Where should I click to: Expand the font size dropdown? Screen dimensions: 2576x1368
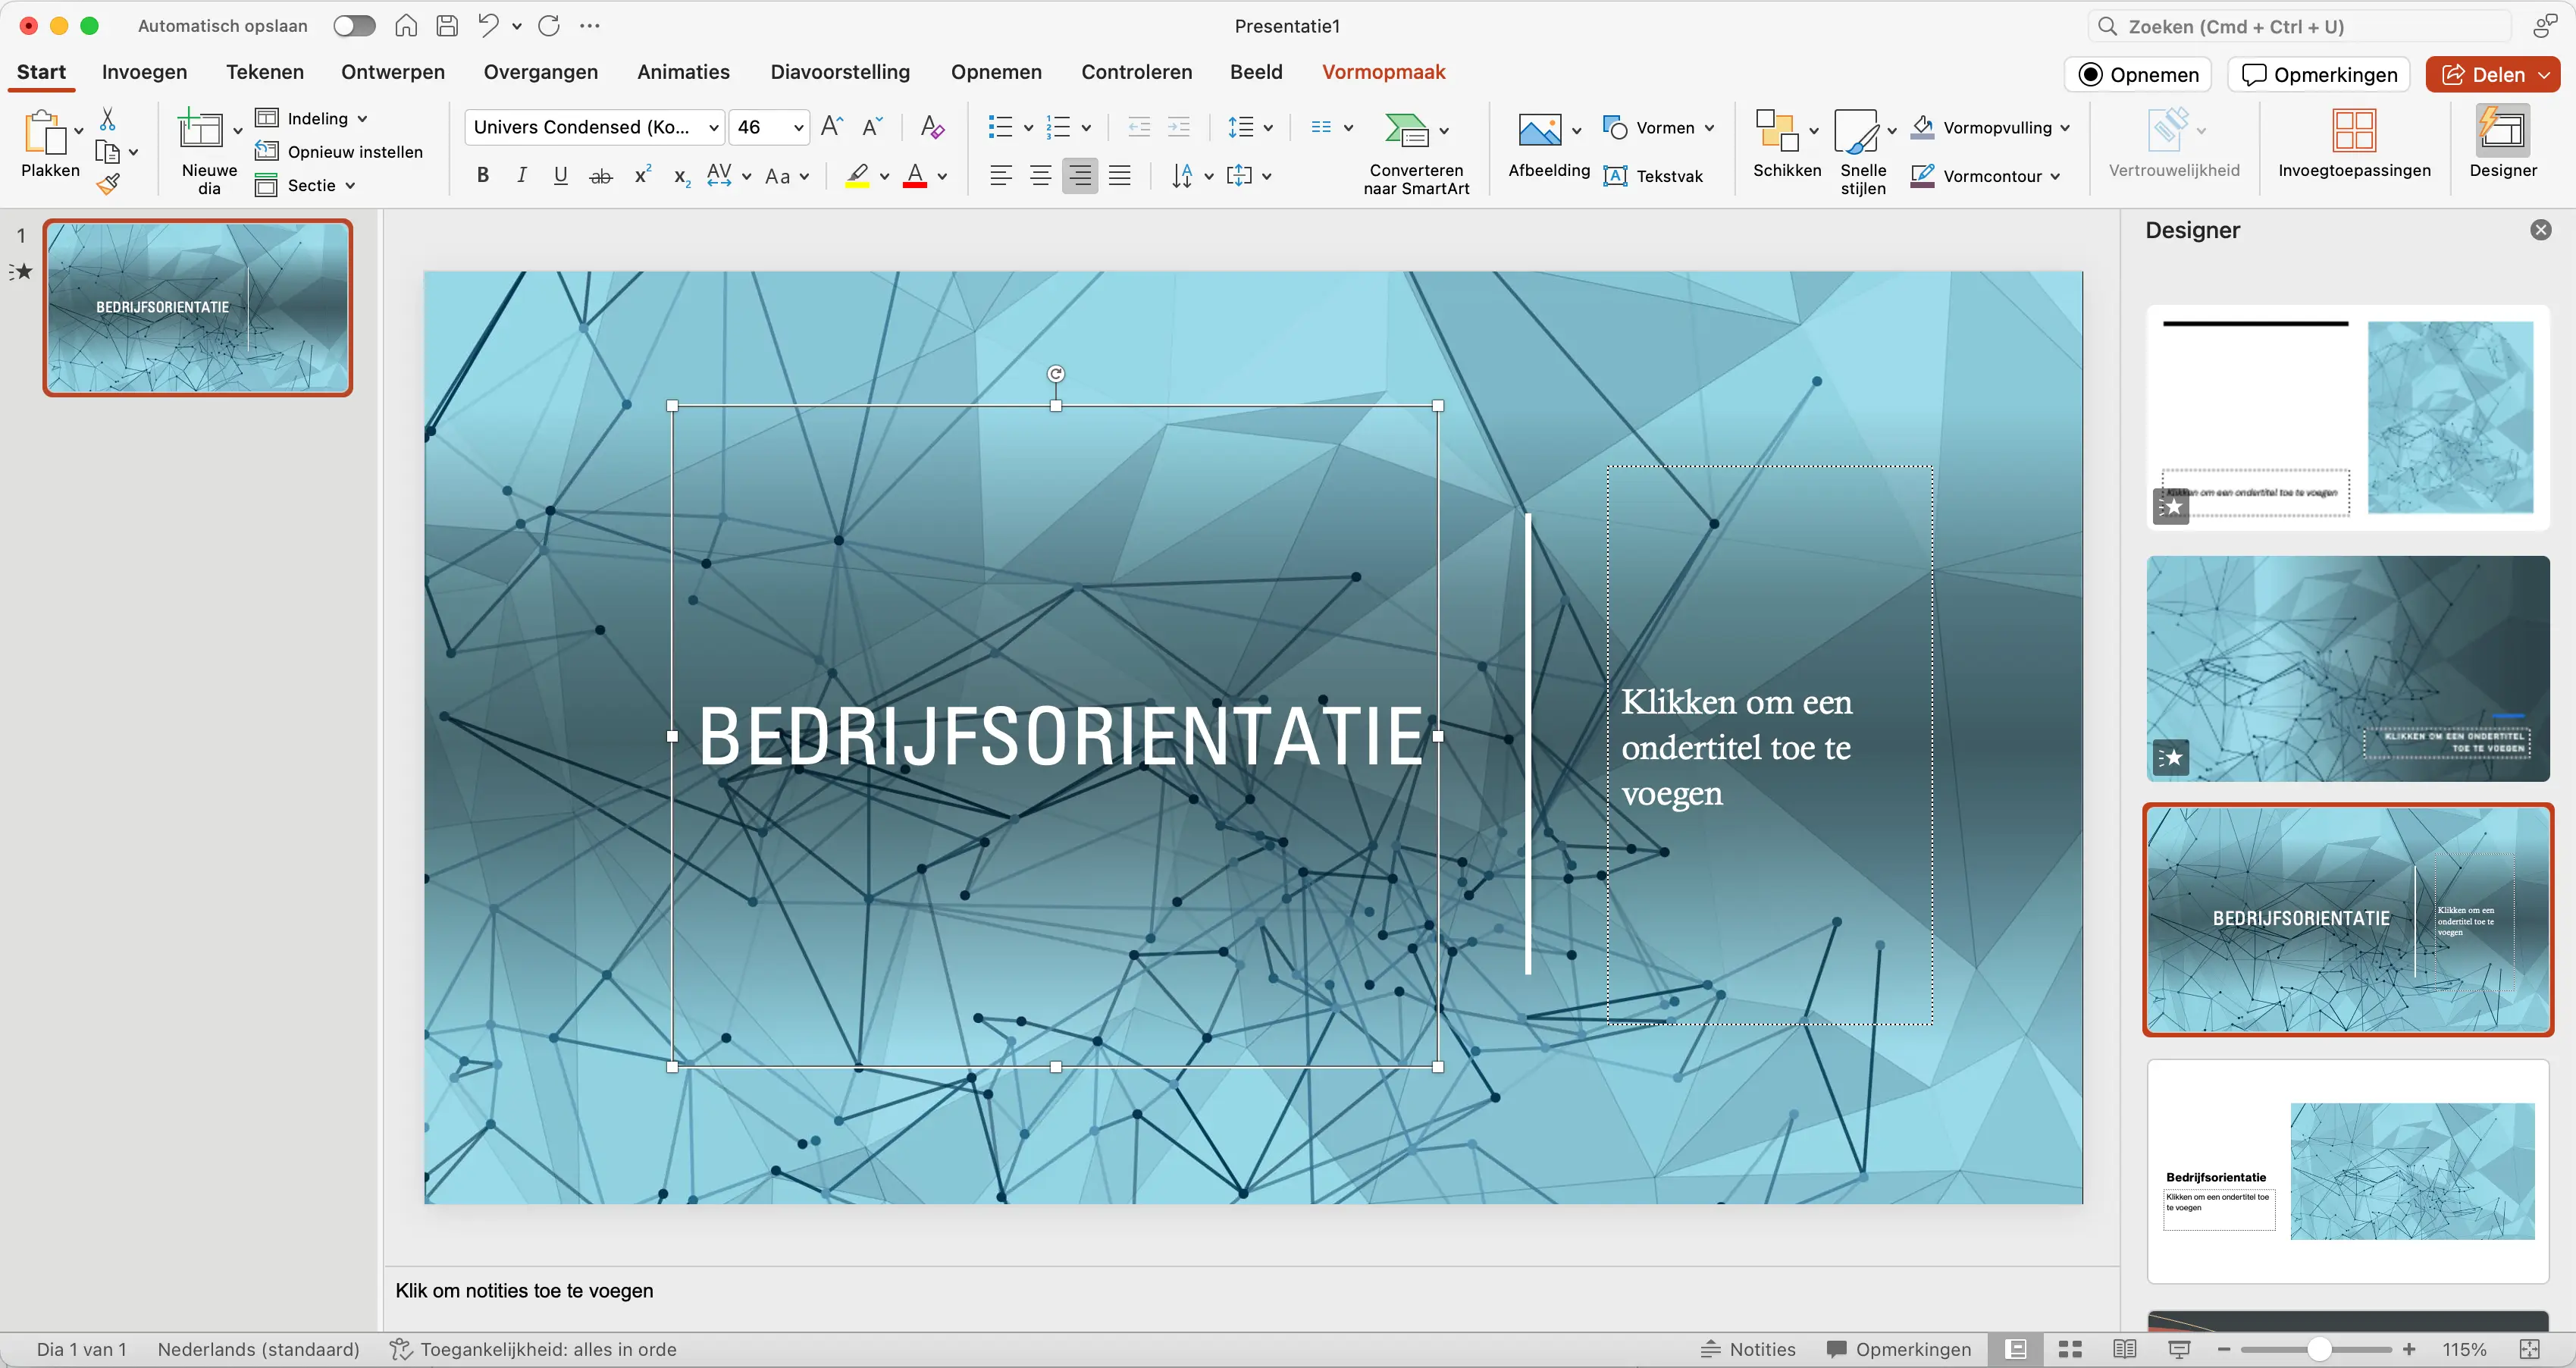[798, 127]
